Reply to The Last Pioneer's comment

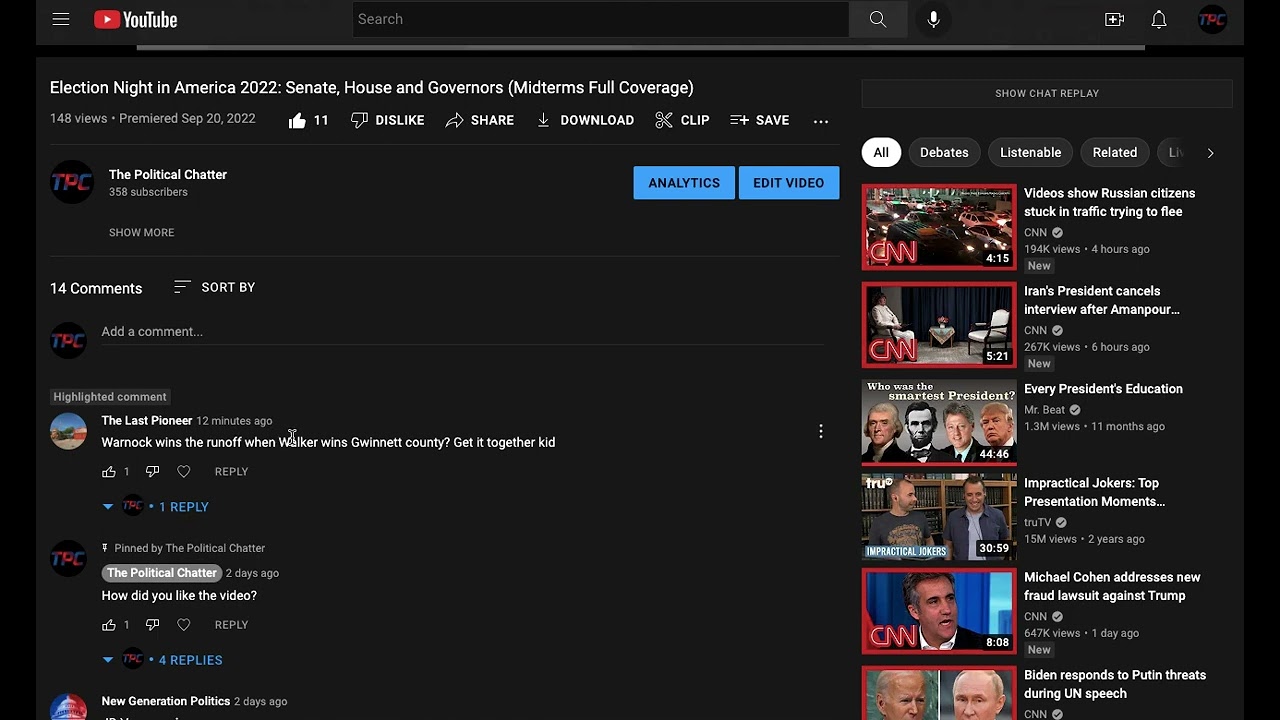tap(231, 472)
